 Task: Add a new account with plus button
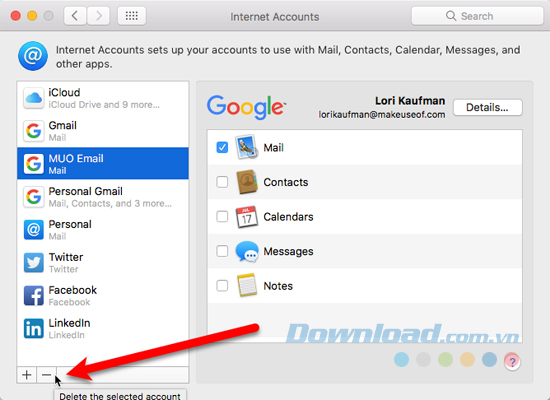pos(27,375)
